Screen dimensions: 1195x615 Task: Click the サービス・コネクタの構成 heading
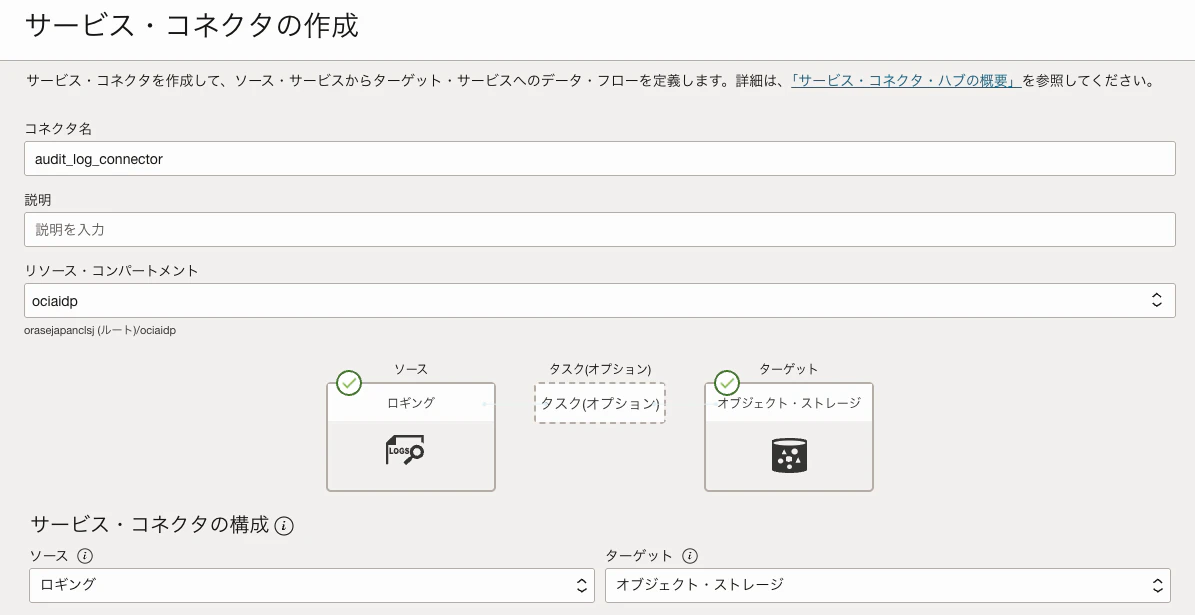click(149, 525)
